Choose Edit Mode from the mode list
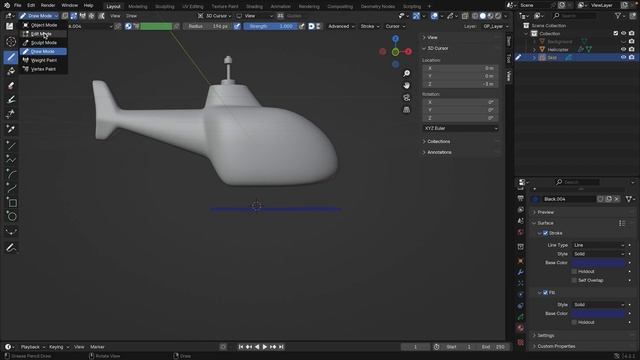The height and width of the screenshot is (360, 640). coord(43,34)
